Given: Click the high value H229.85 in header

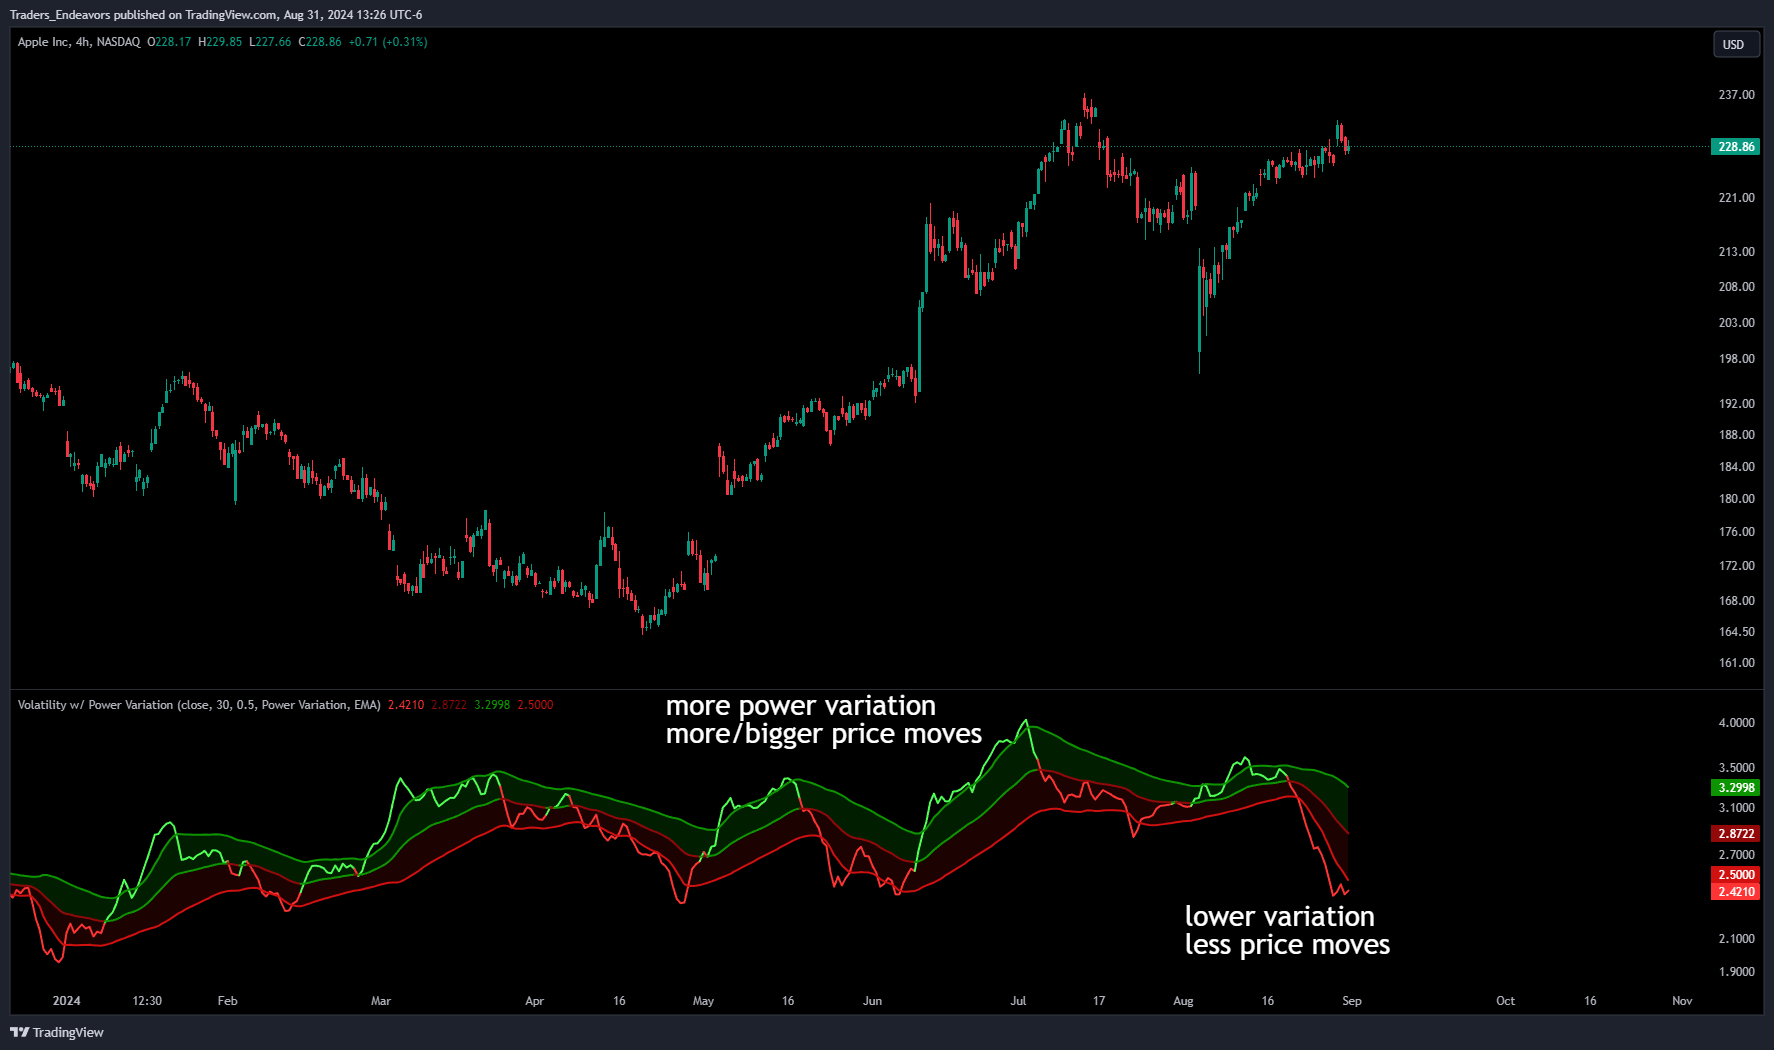Looking at the screenshot, I should pos(220,42).
